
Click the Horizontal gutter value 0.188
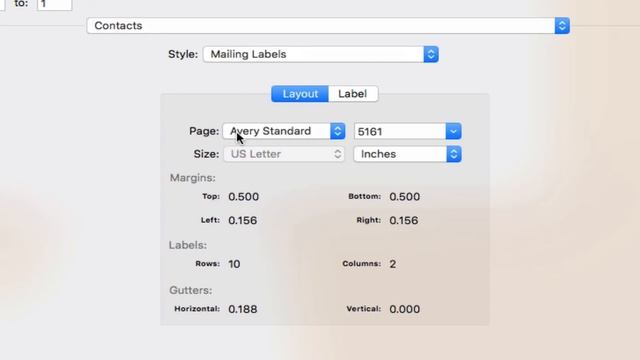coord(243,309)
